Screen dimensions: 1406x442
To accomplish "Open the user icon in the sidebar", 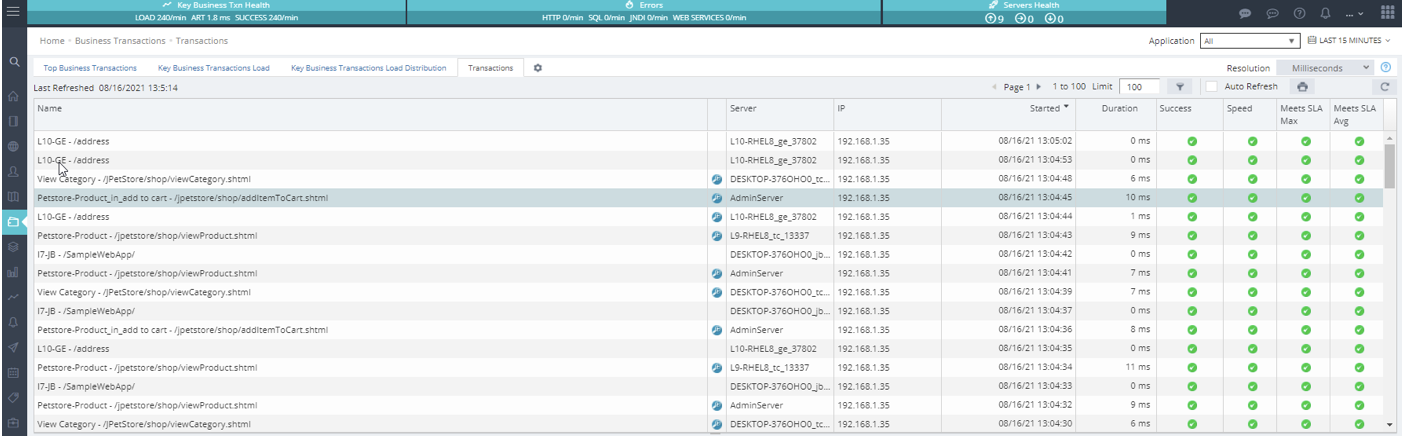I will coord(14,171).
